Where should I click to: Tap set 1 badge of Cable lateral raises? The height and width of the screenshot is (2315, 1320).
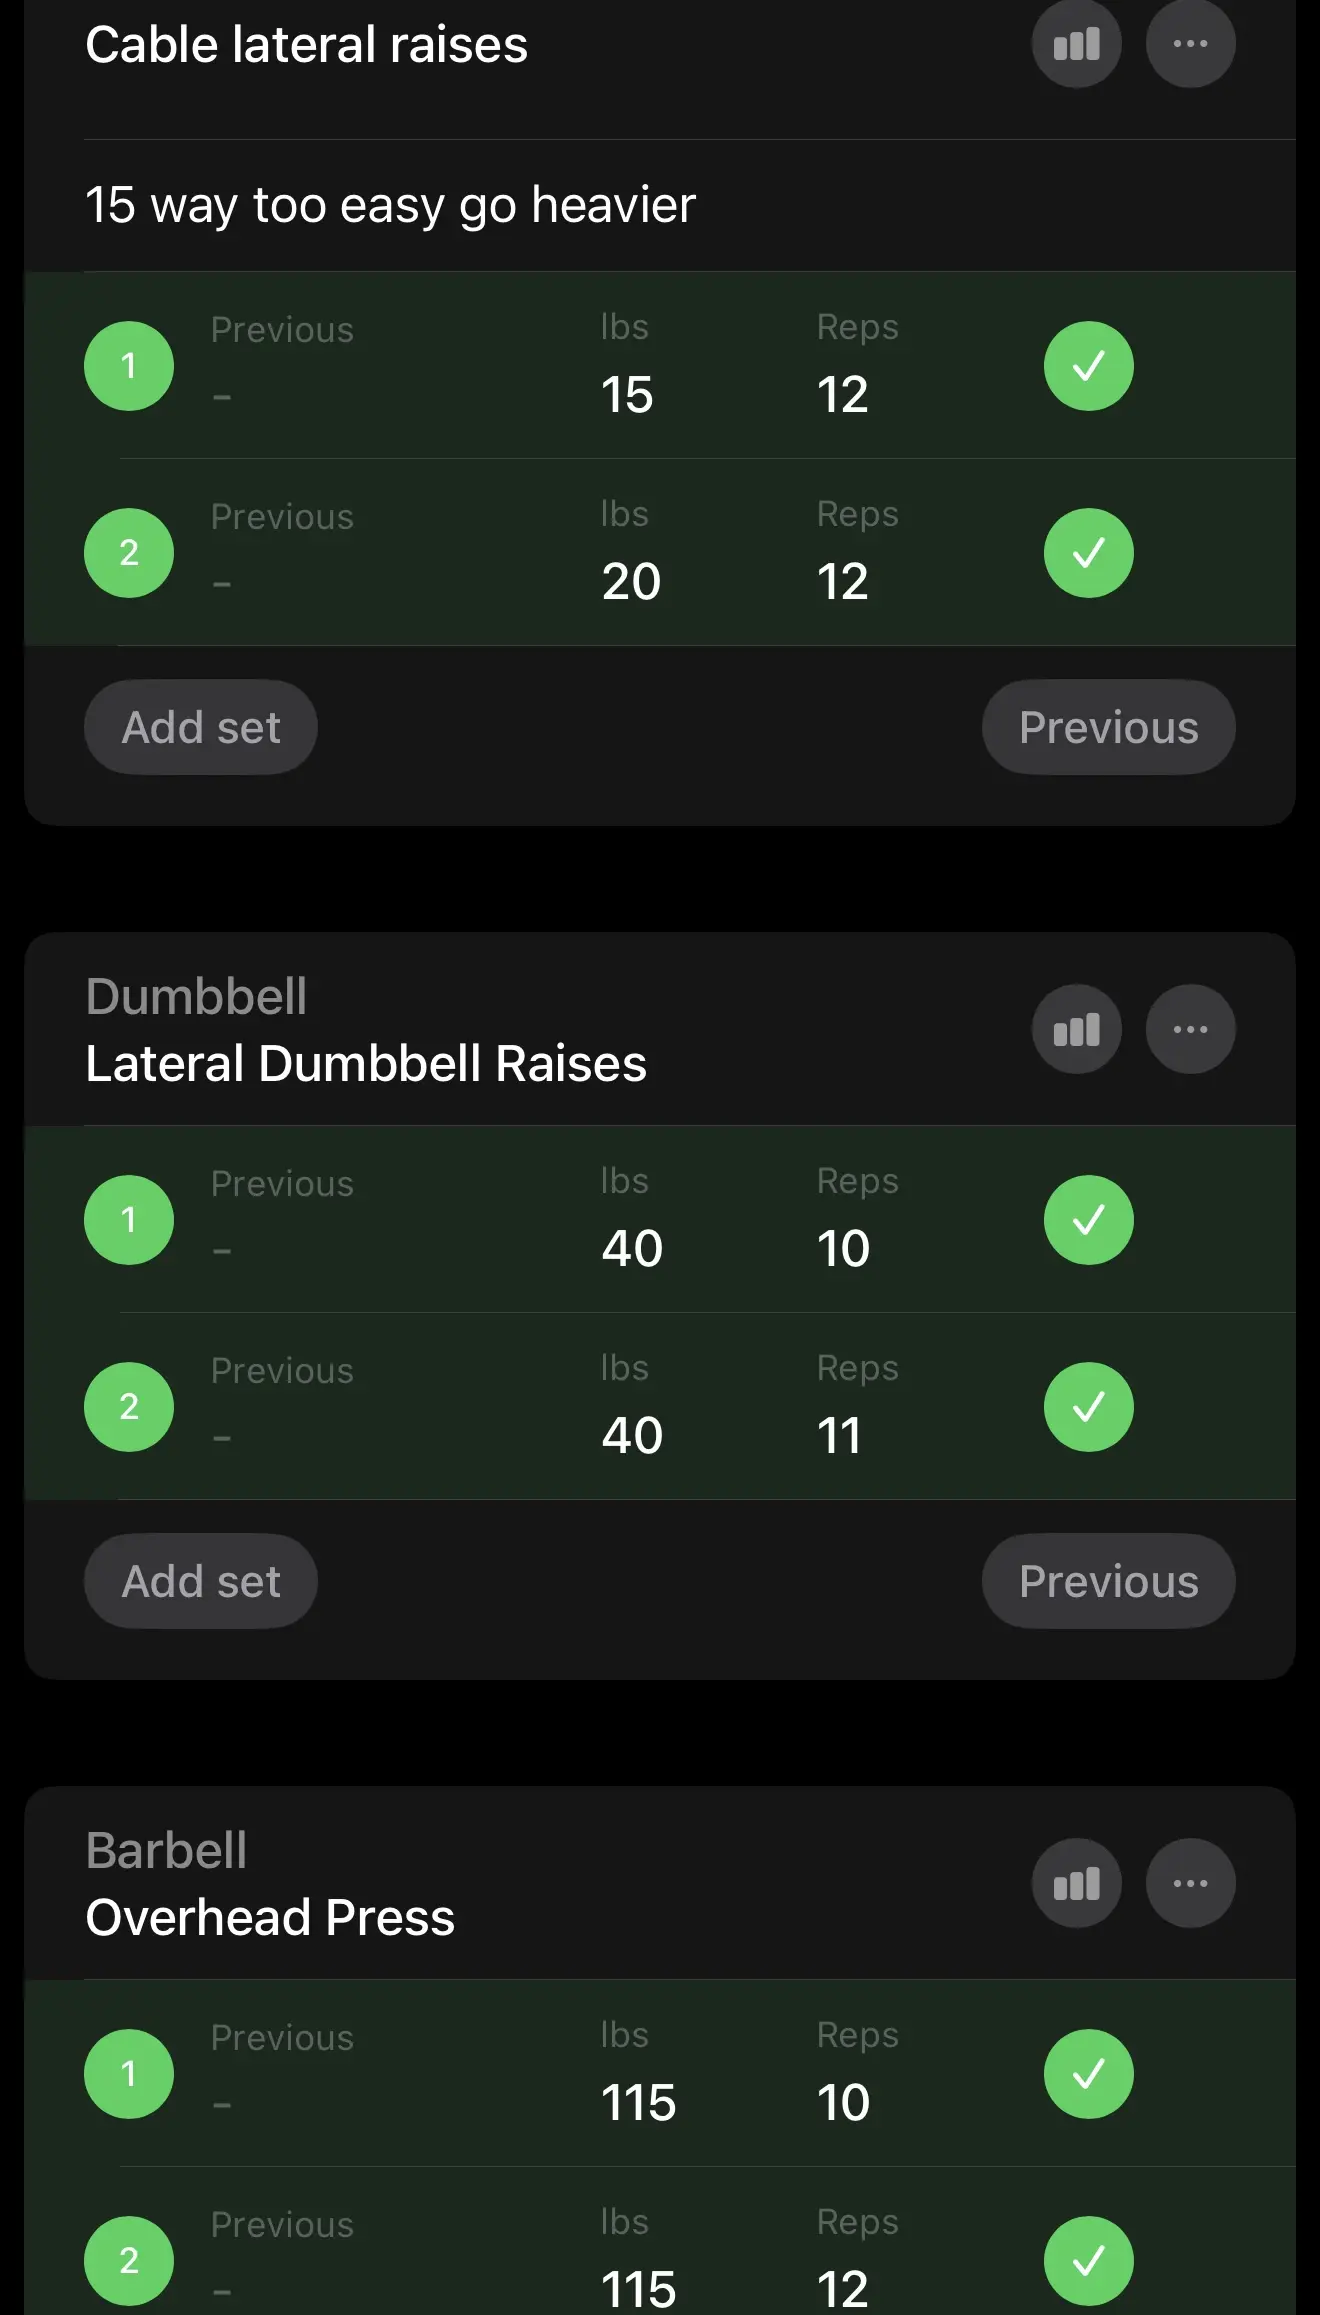pos(129,366)
